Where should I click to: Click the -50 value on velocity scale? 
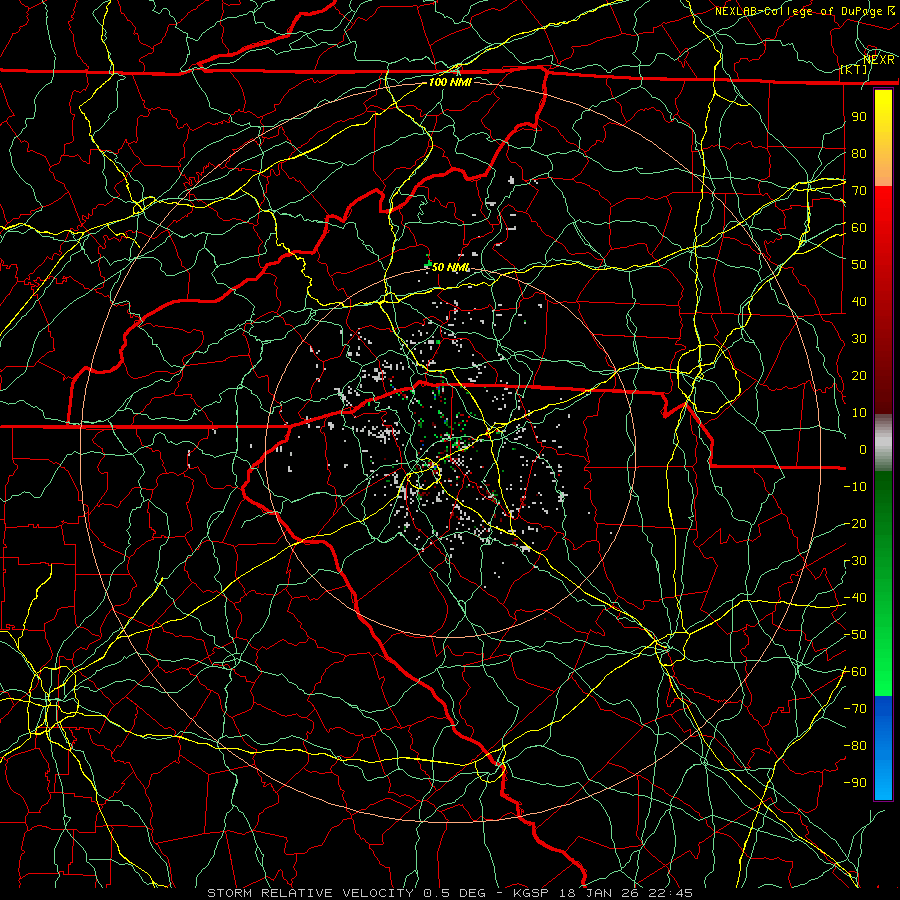855,635
